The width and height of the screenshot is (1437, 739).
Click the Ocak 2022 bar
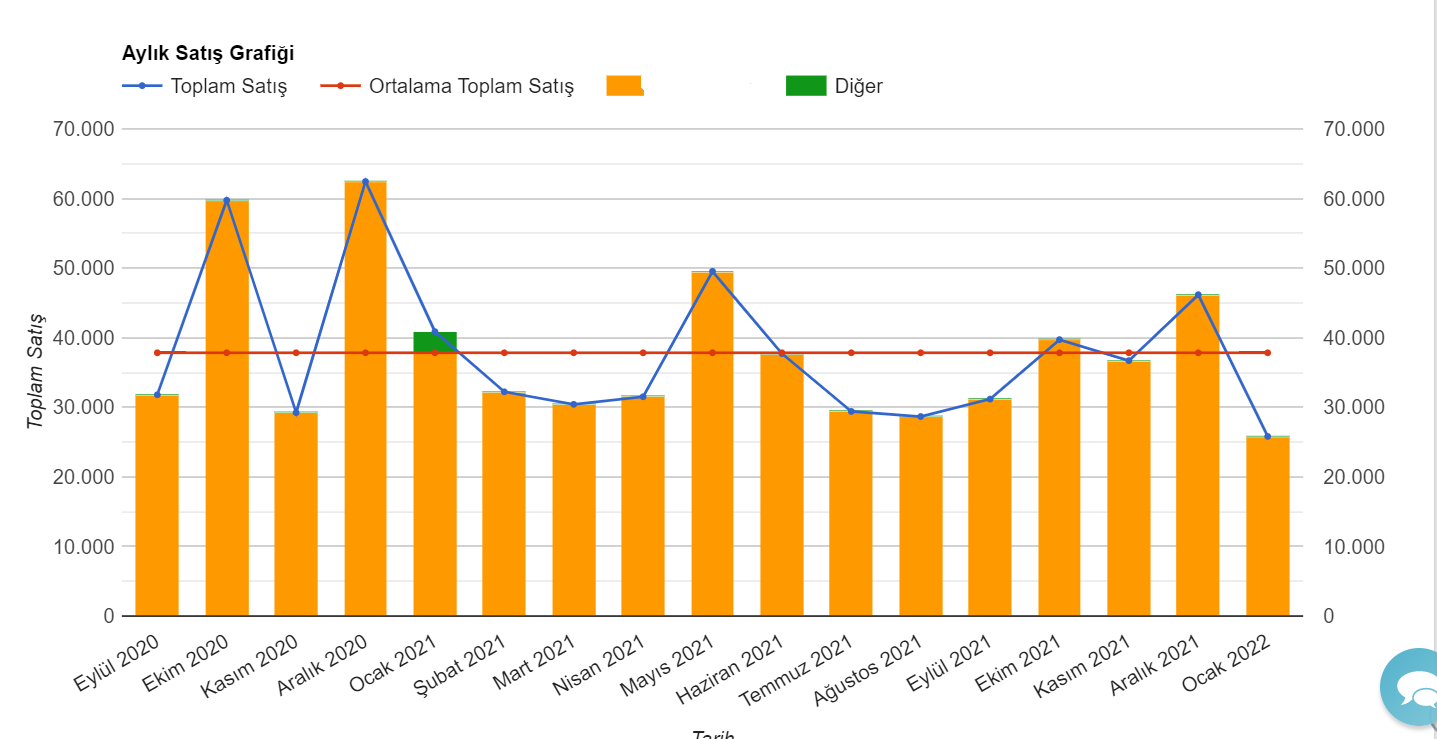tap(1267, 527)
